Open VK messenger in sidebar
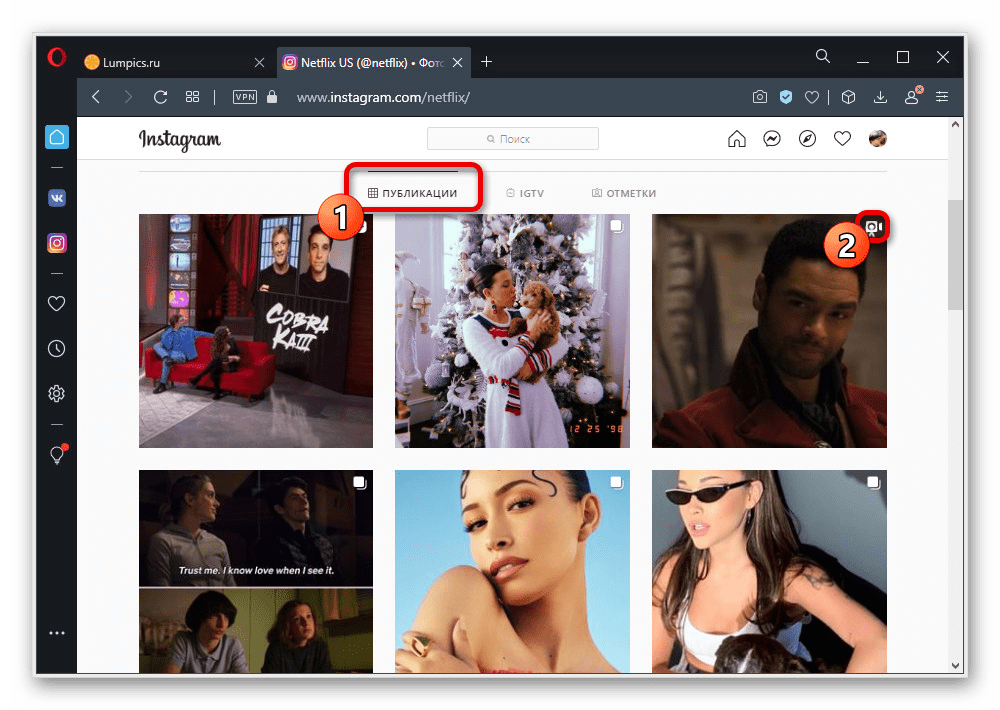1000x710 pixels. point(57,198)
